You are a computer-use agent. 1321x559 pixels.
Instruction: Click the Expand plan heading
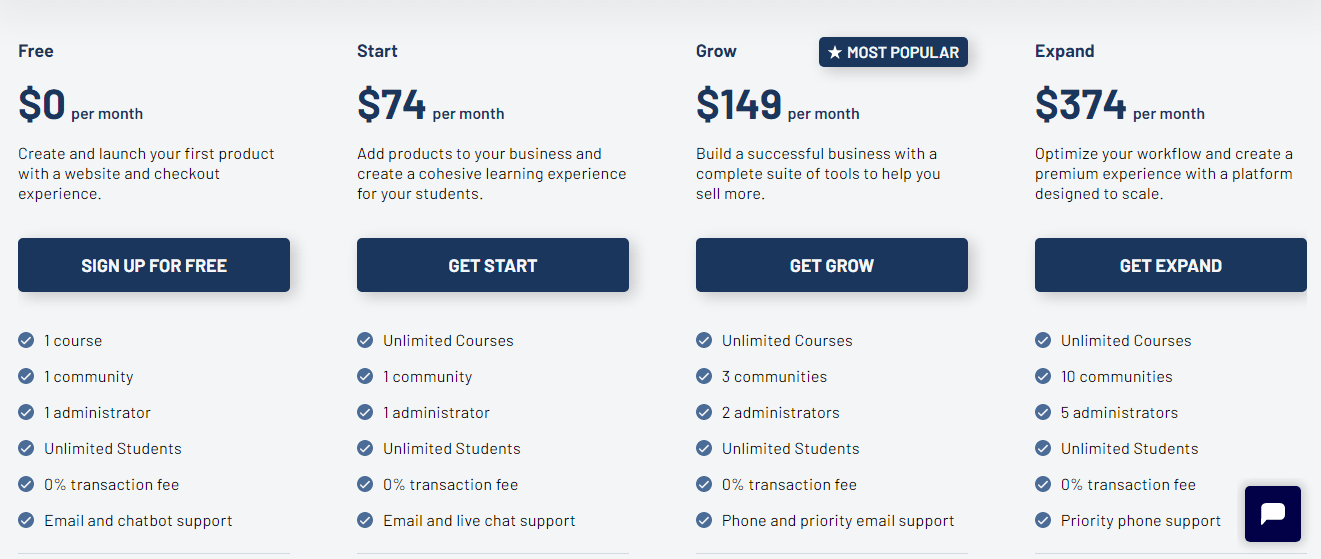pos(1064,51)
